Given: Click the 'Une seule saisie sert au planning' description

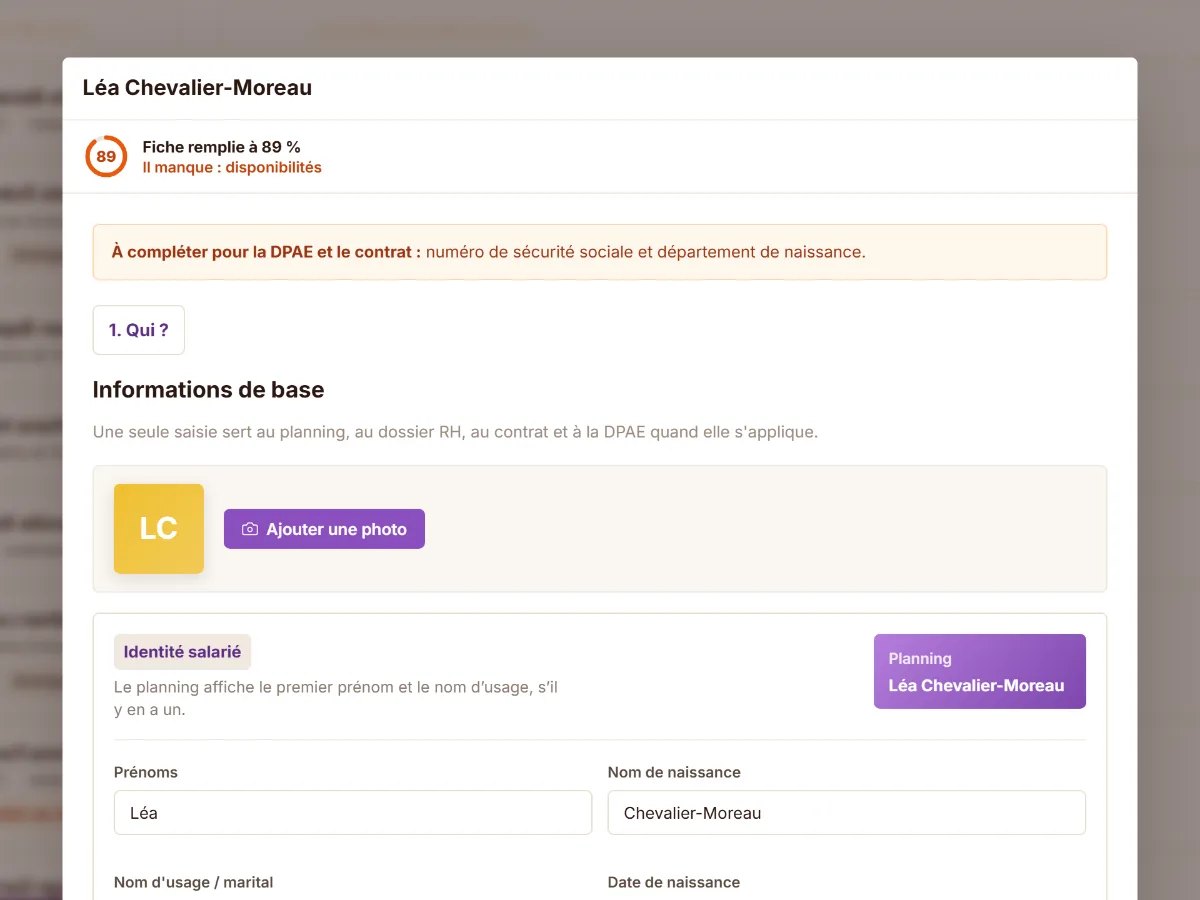Looking at the screenshot, I should tap(456, 433).
